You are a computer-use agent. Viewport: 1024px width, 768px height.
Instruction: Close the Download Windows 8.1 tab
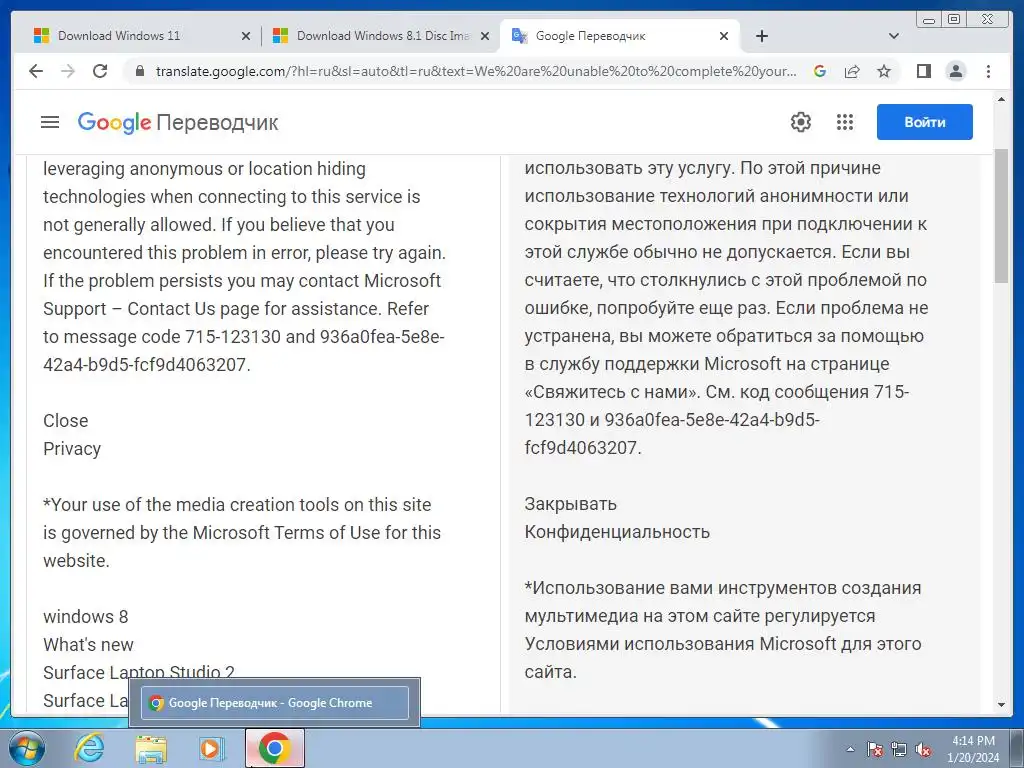click(485, 36)
